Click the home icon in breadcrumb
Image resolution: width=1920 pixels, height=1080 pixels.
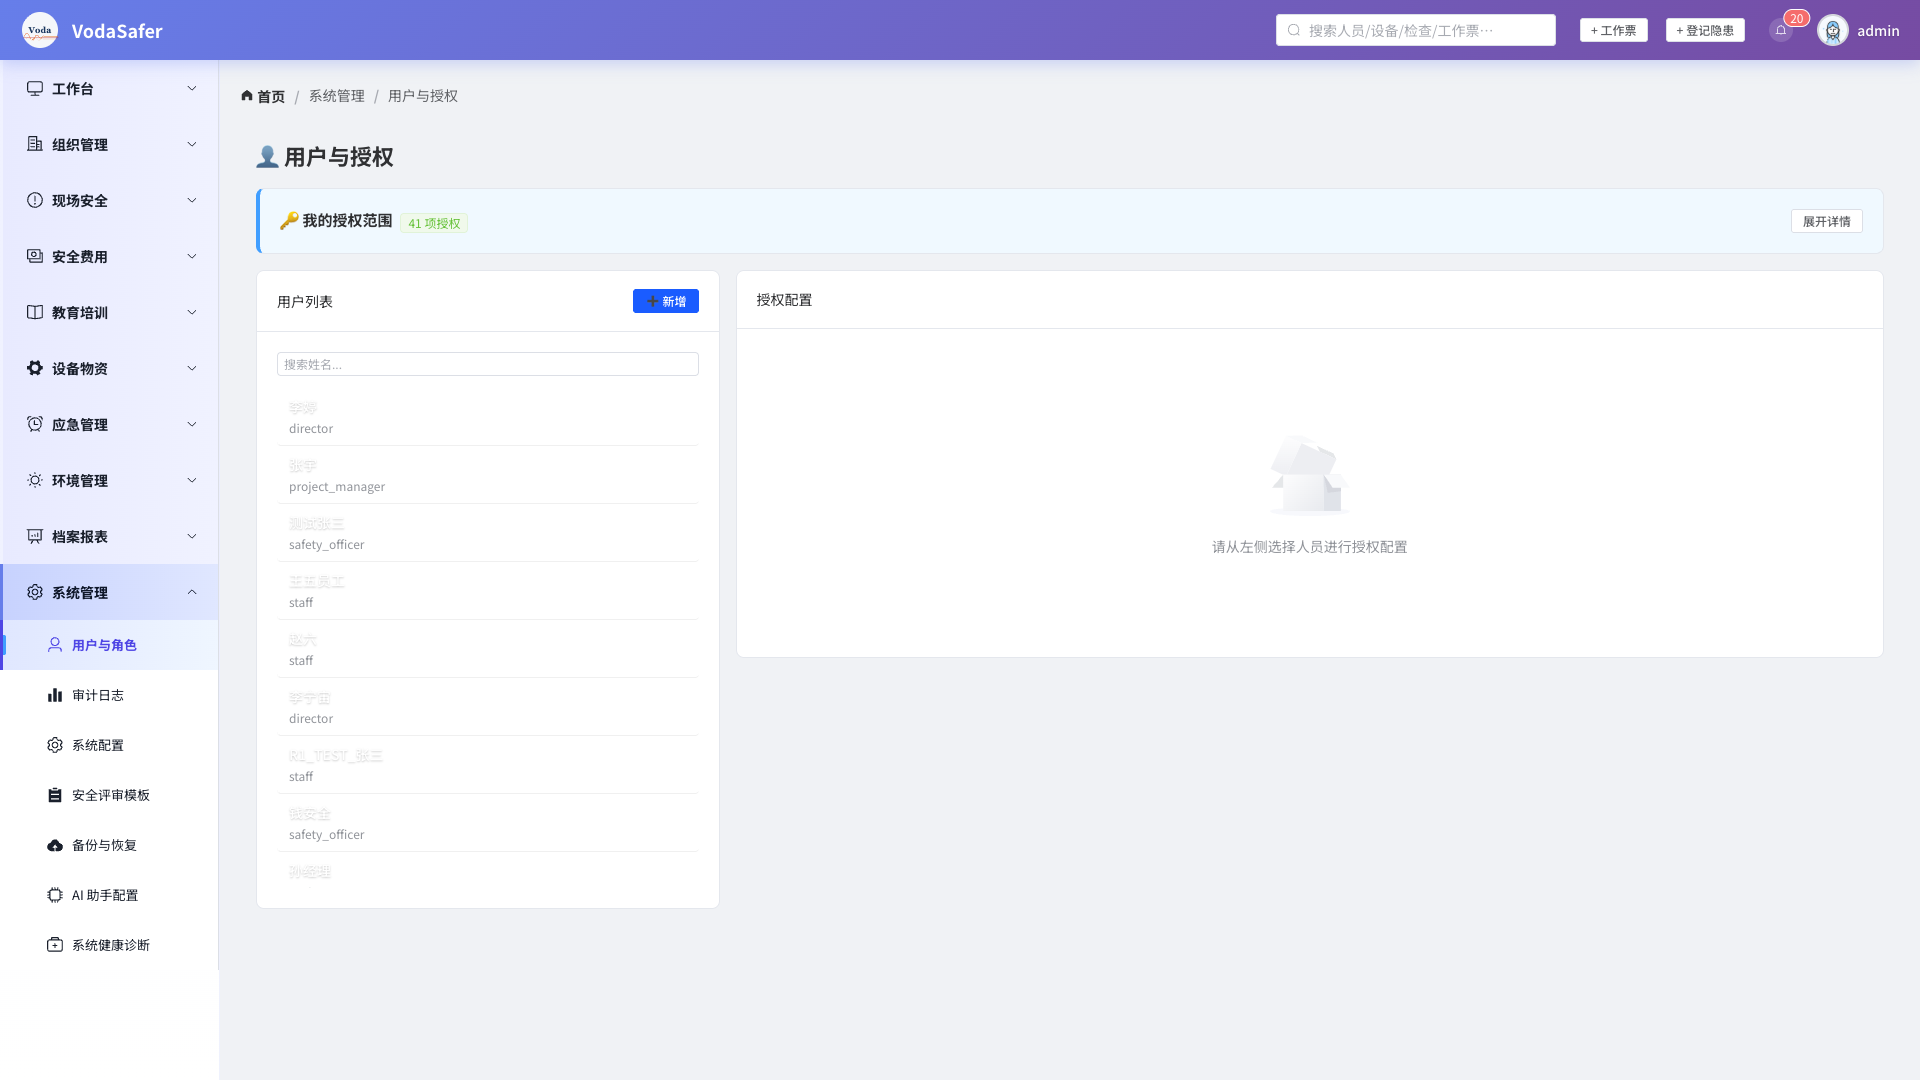click(x=247, y=96)
